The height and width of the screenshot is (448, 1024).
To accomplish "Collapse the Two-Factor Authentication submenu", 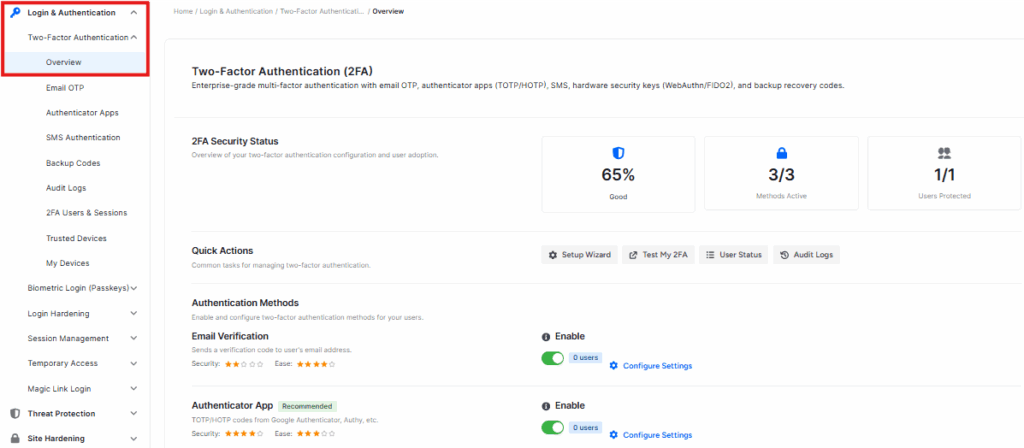I will pyautogui.click(x=133, y=37).
